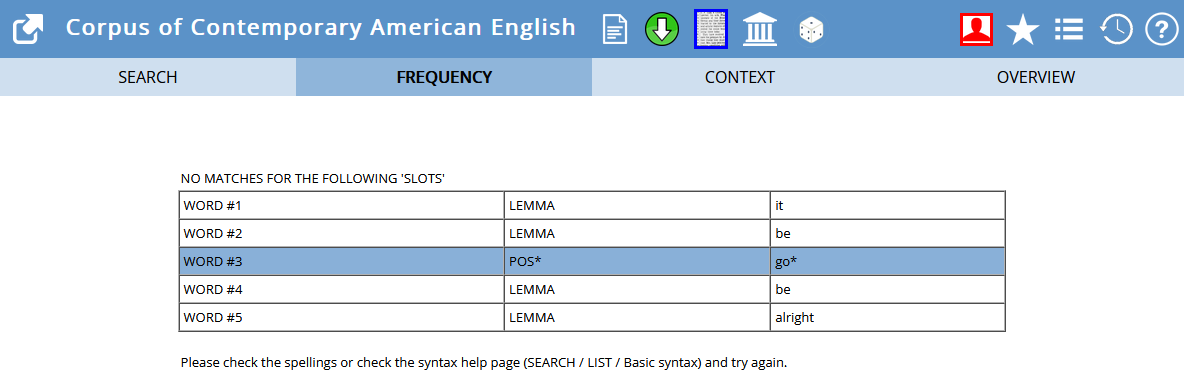Click the WORD #4 cell

click(x=341, y=289)
